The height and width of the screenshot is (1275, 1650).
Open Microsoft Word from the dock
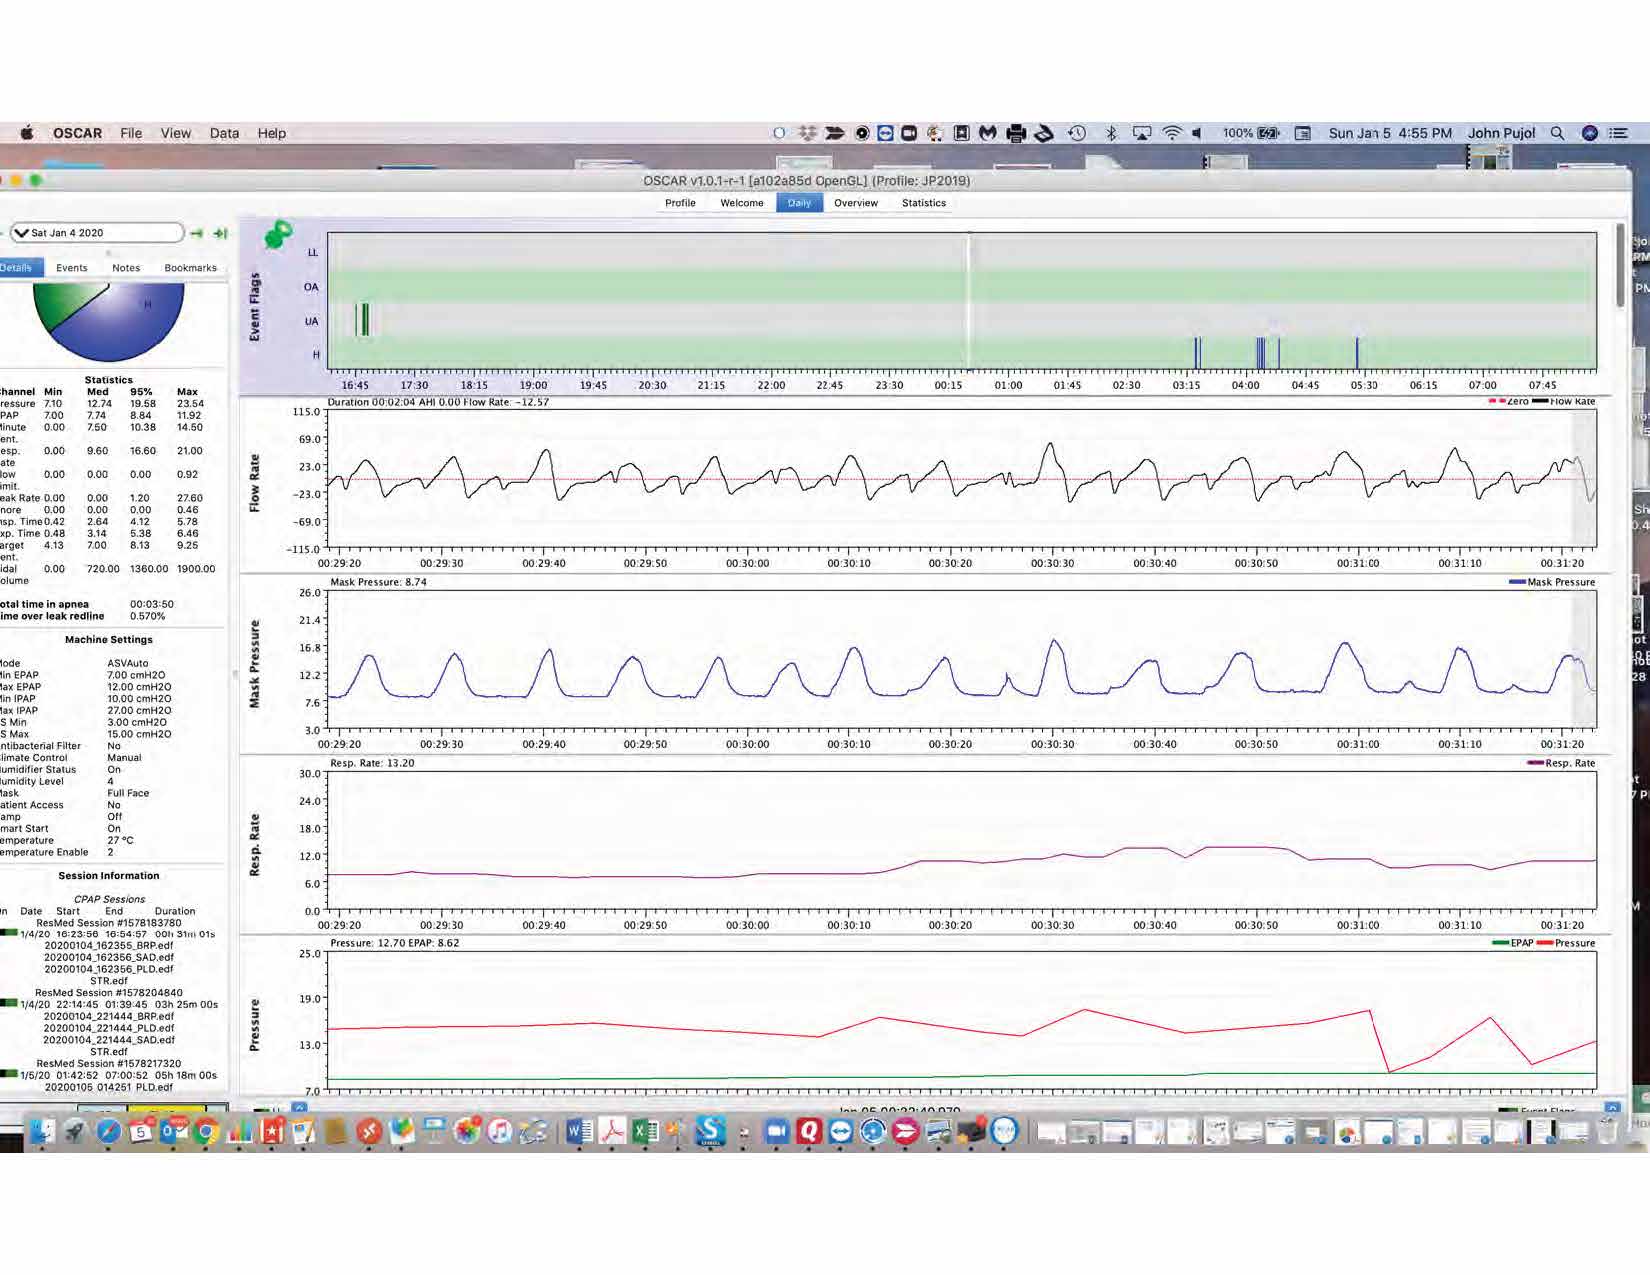(579, 1131)
